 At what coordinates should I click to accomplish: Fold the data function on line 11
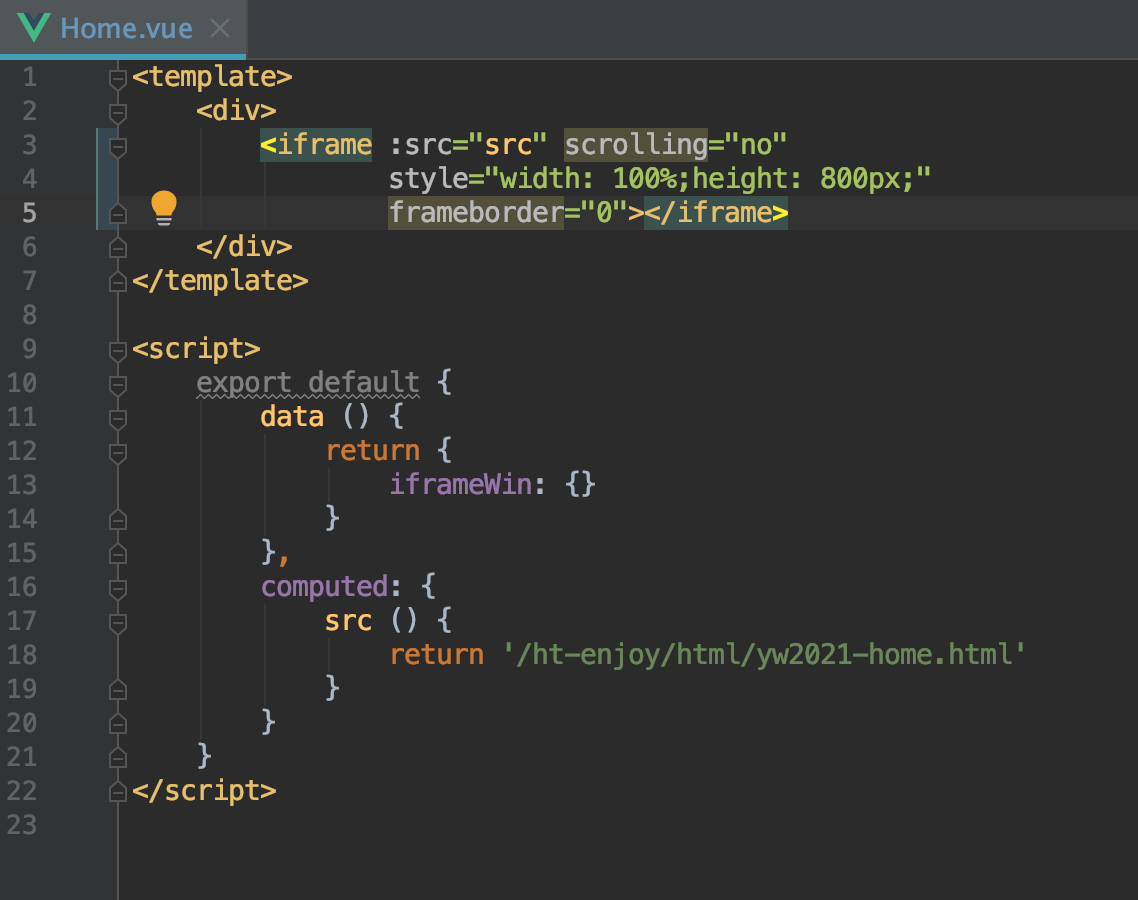click(x=118, y=417)
